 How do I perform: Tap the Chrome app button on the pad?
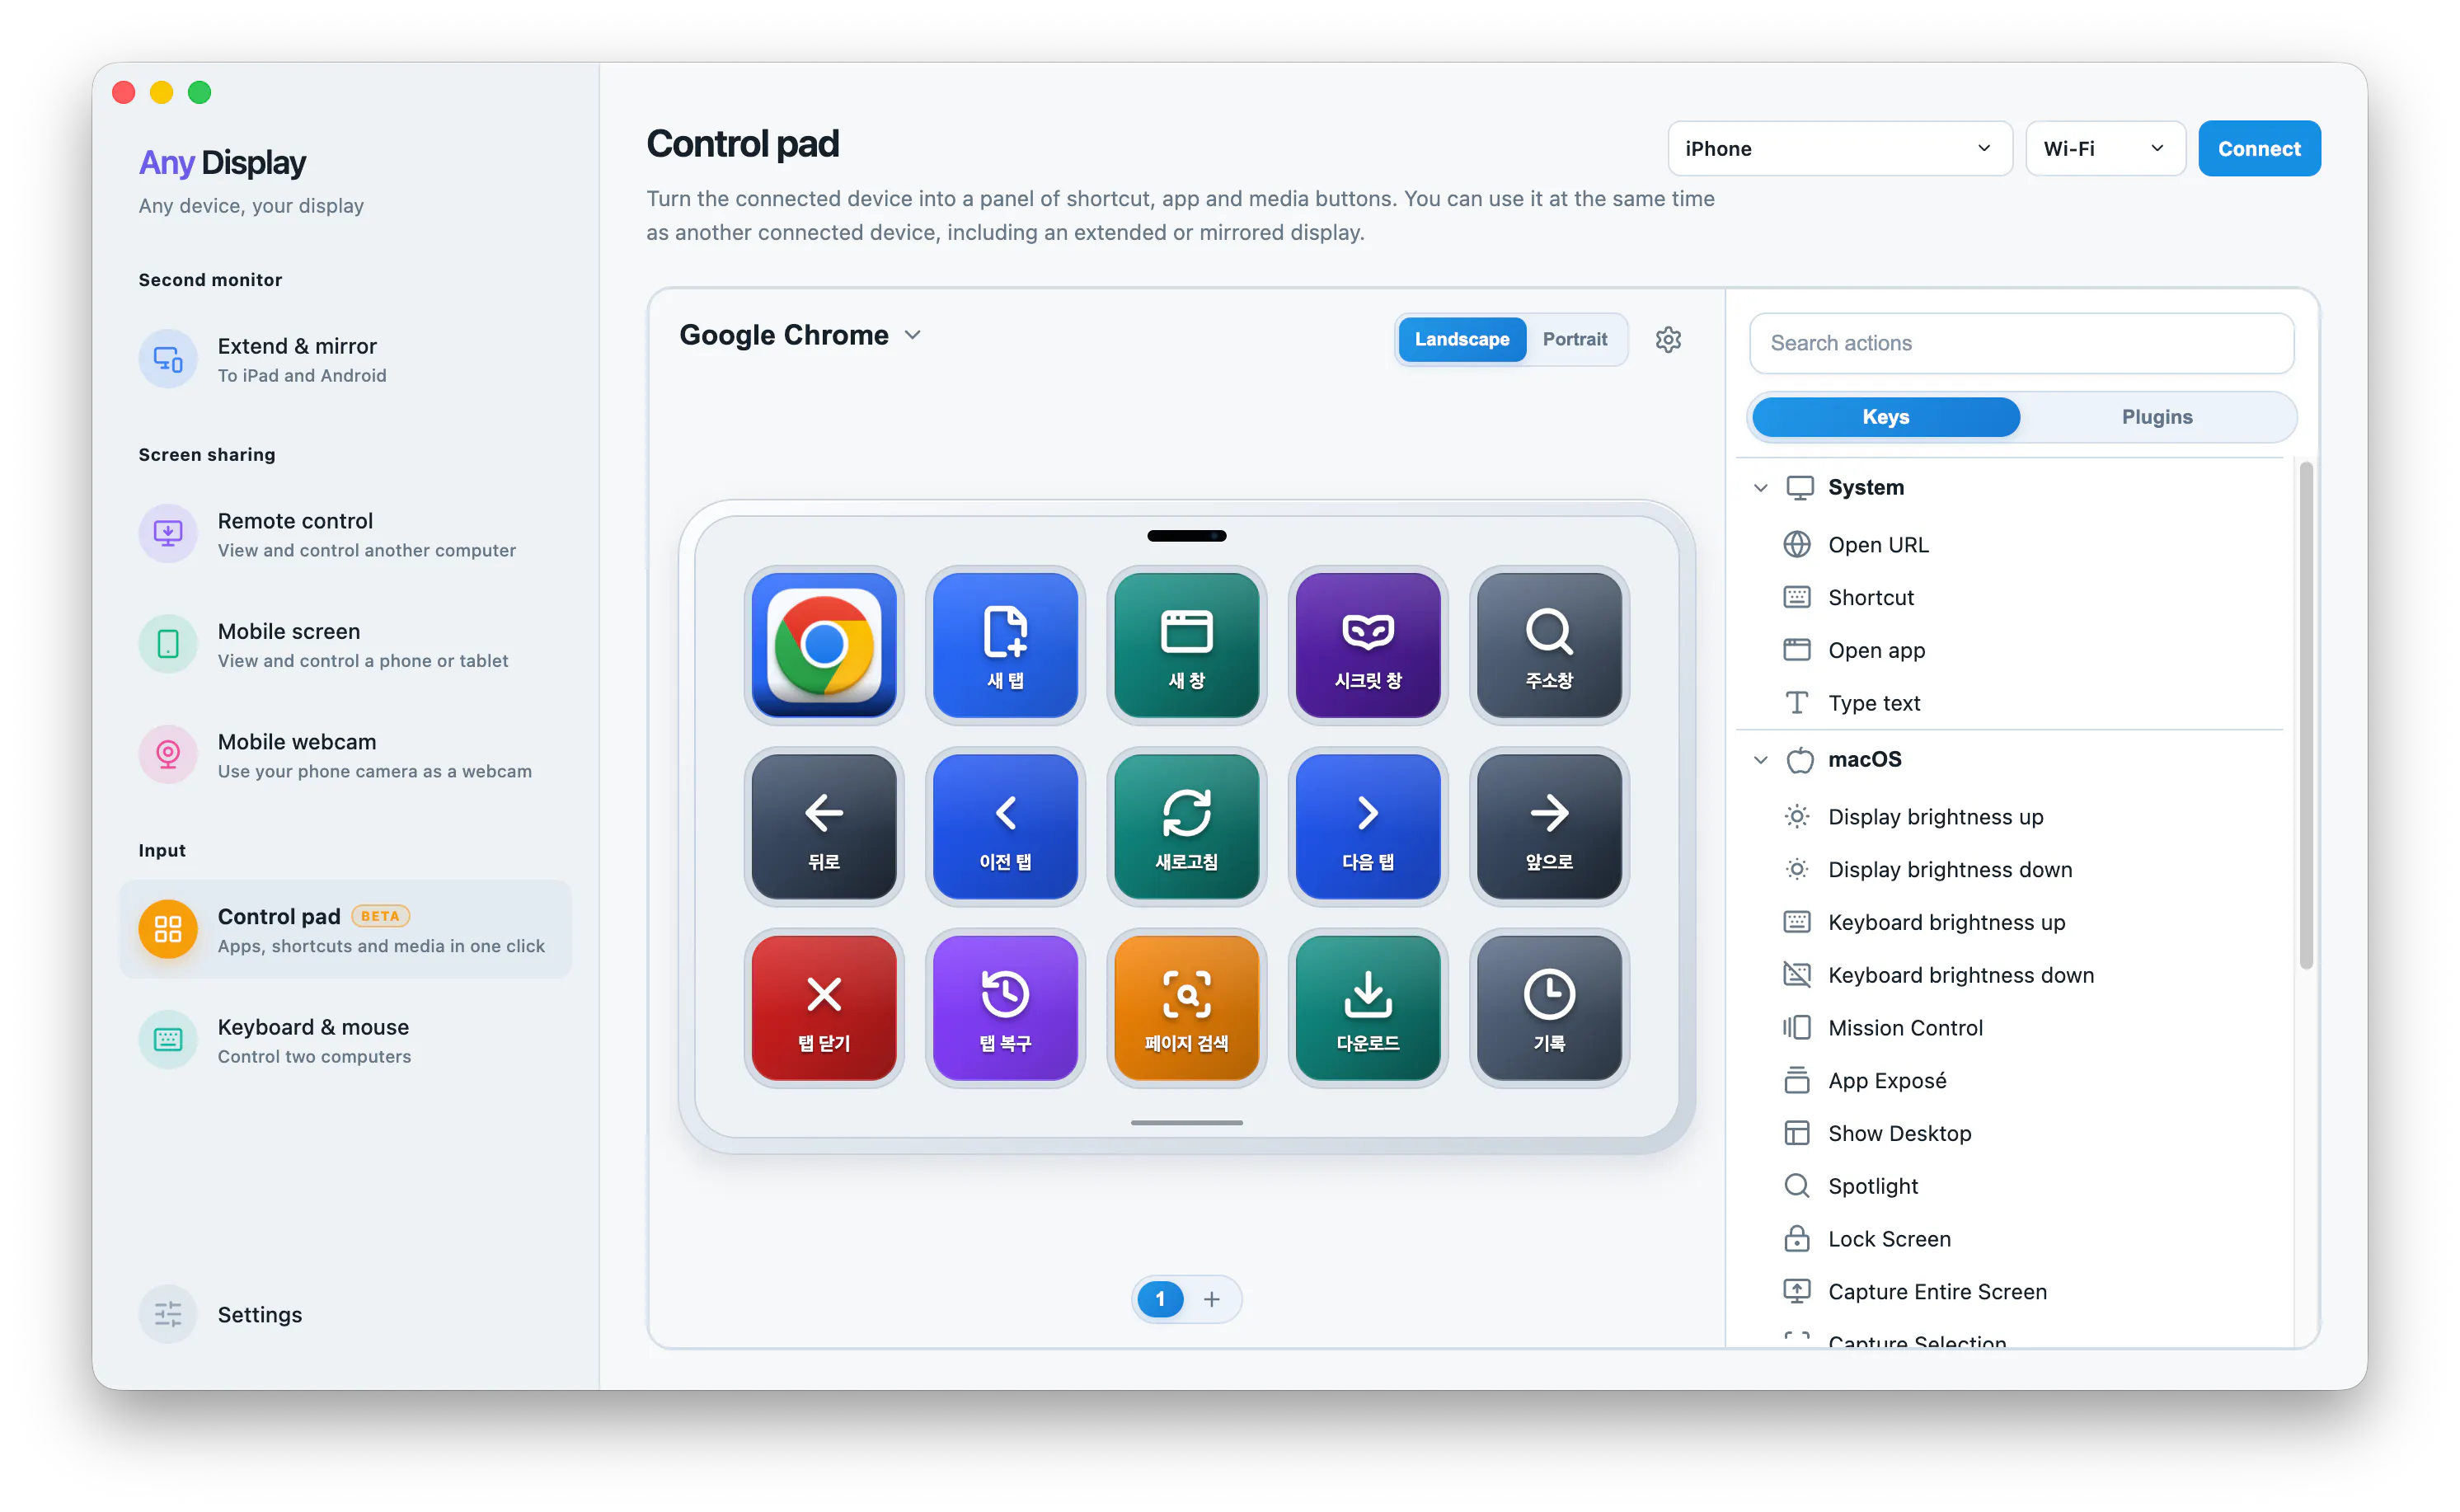824,645
